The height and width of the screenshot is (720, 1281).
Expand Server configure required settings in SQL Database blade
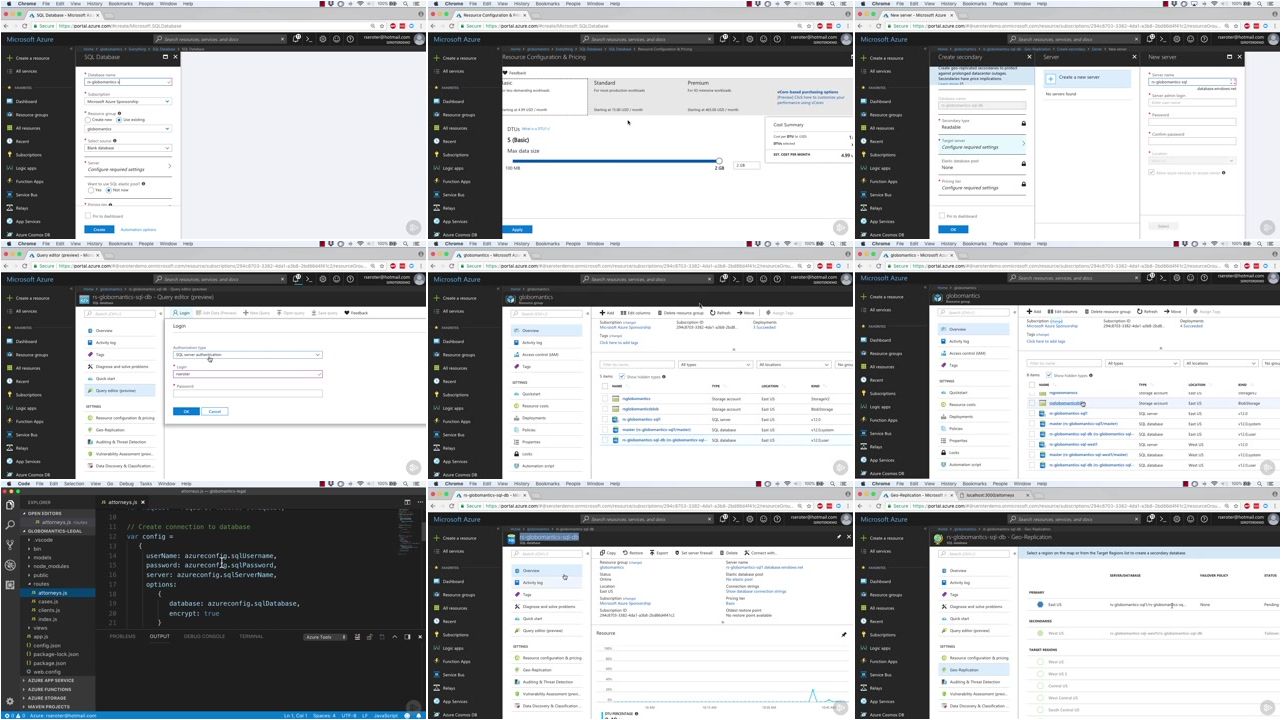coord(128,166)
